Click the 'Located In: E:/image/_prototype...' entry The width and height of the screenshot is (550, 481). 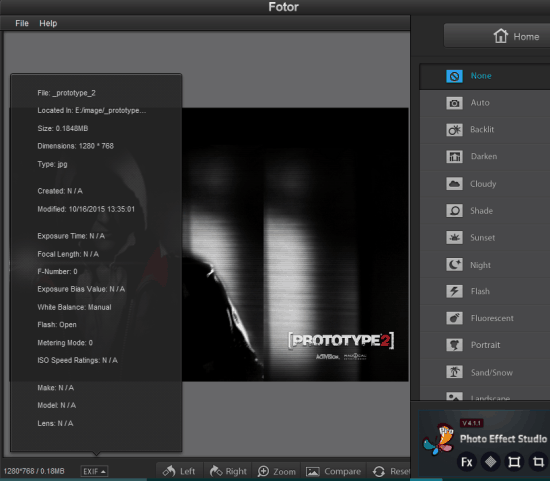[92, 111]
